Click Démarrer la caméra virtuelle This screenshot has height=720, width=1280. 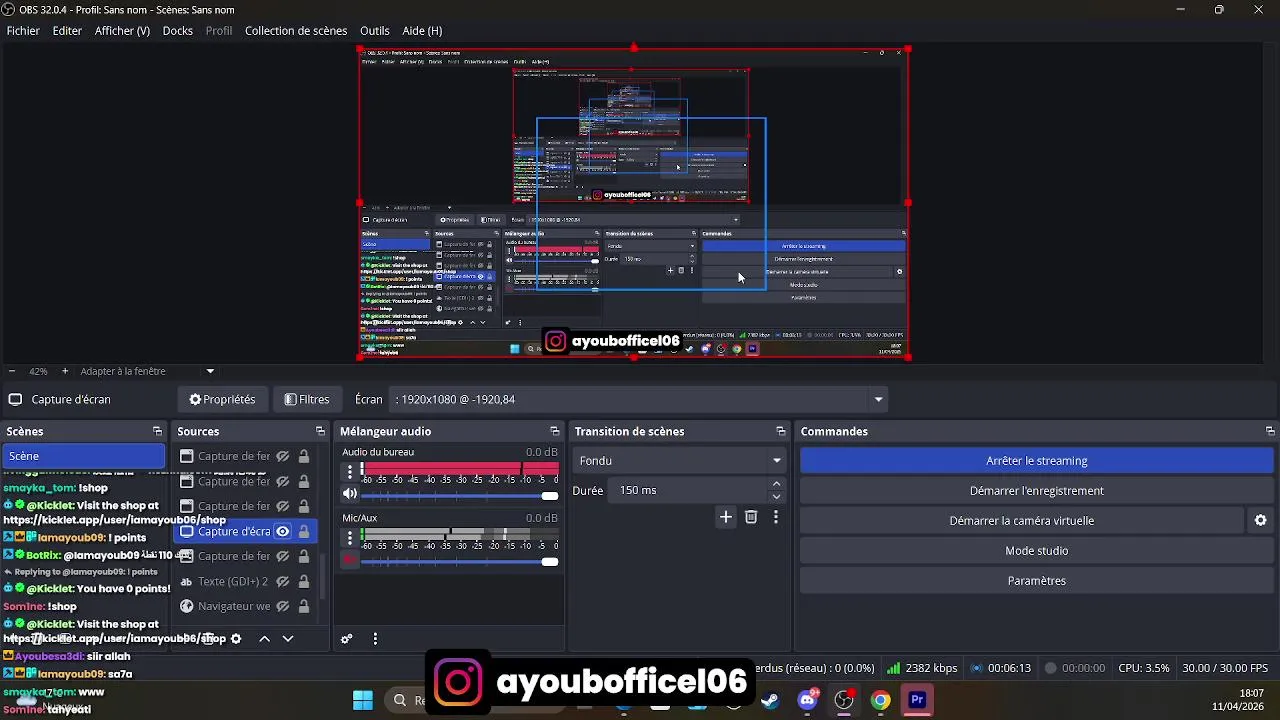coord(1021,520)
